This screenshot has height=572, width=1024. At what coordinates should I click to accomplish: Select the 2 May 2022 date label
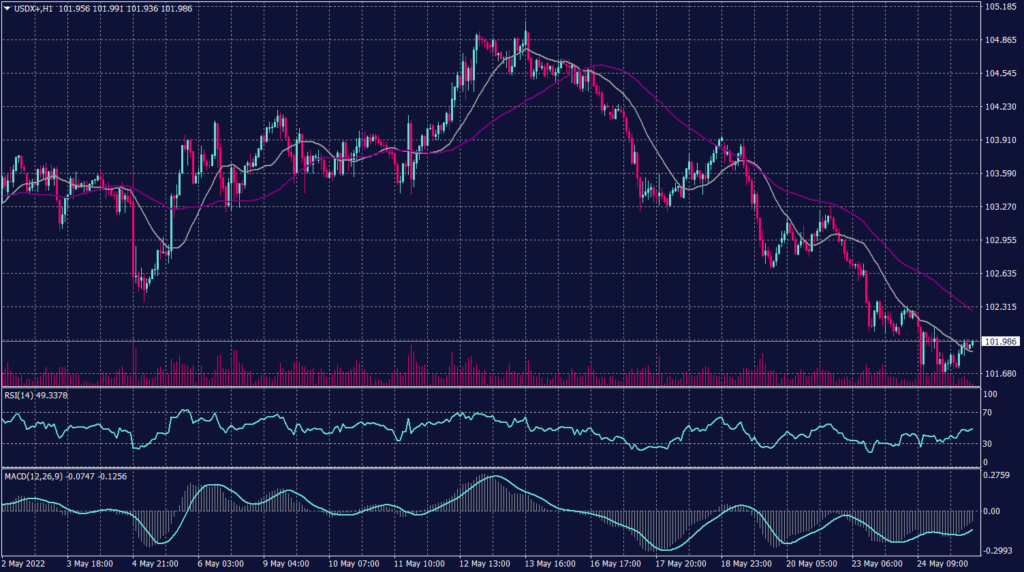pos(24,565)
